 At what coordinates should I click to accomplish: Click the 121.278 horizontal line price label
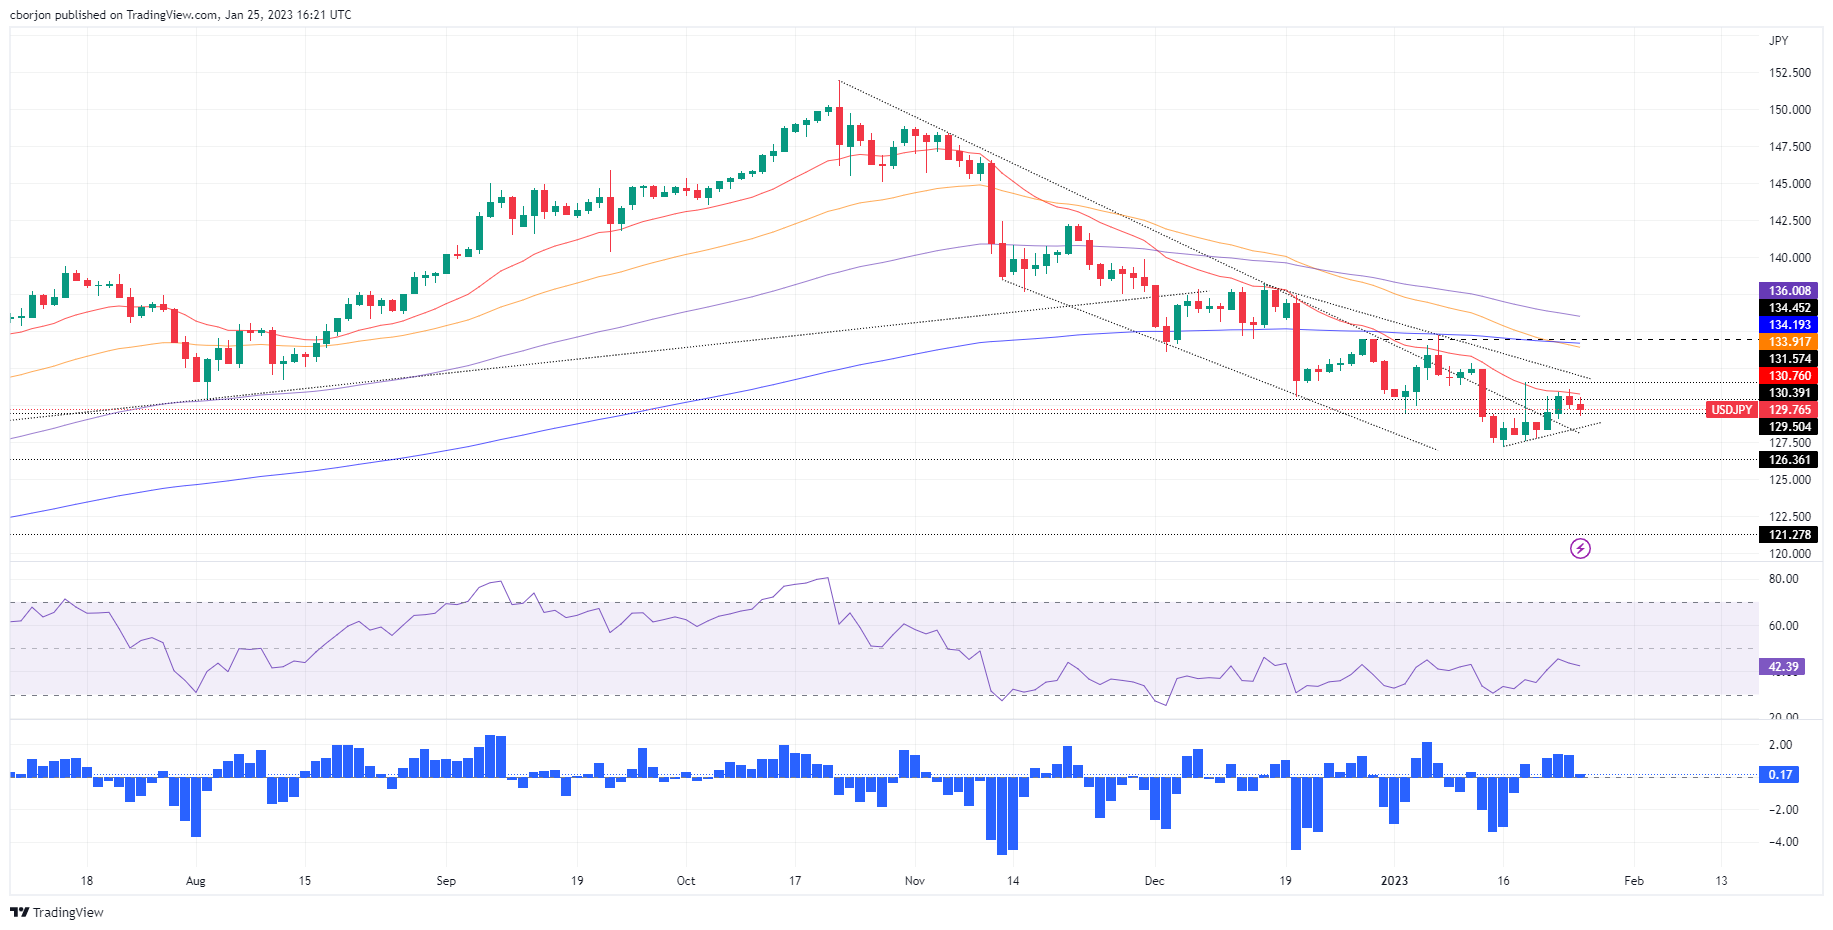click(1788, 535)
